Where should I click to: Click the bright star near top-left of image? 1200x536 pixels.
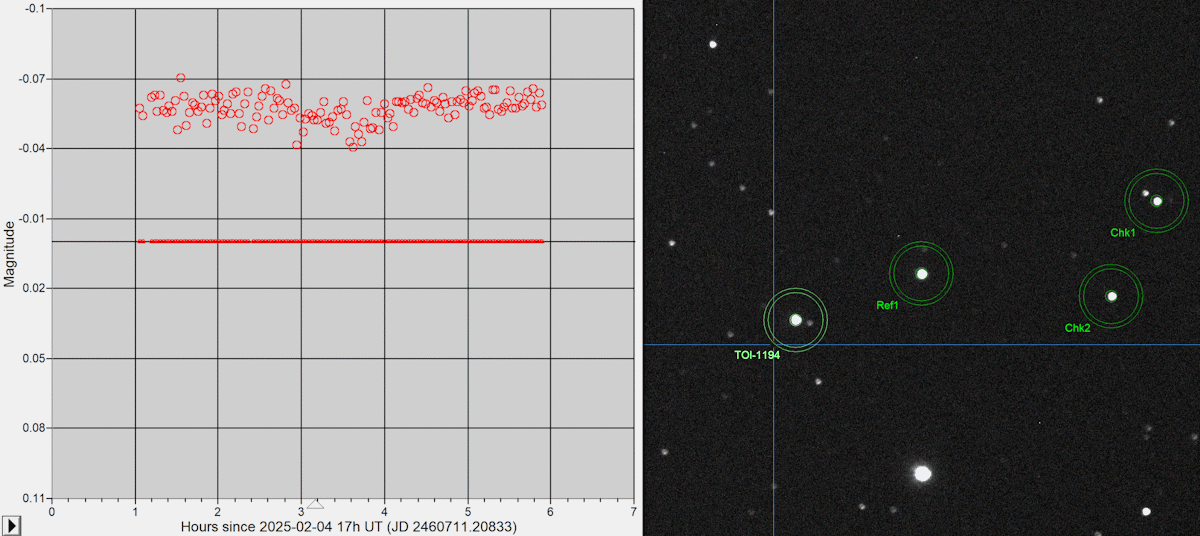click(x=713, y=44)
